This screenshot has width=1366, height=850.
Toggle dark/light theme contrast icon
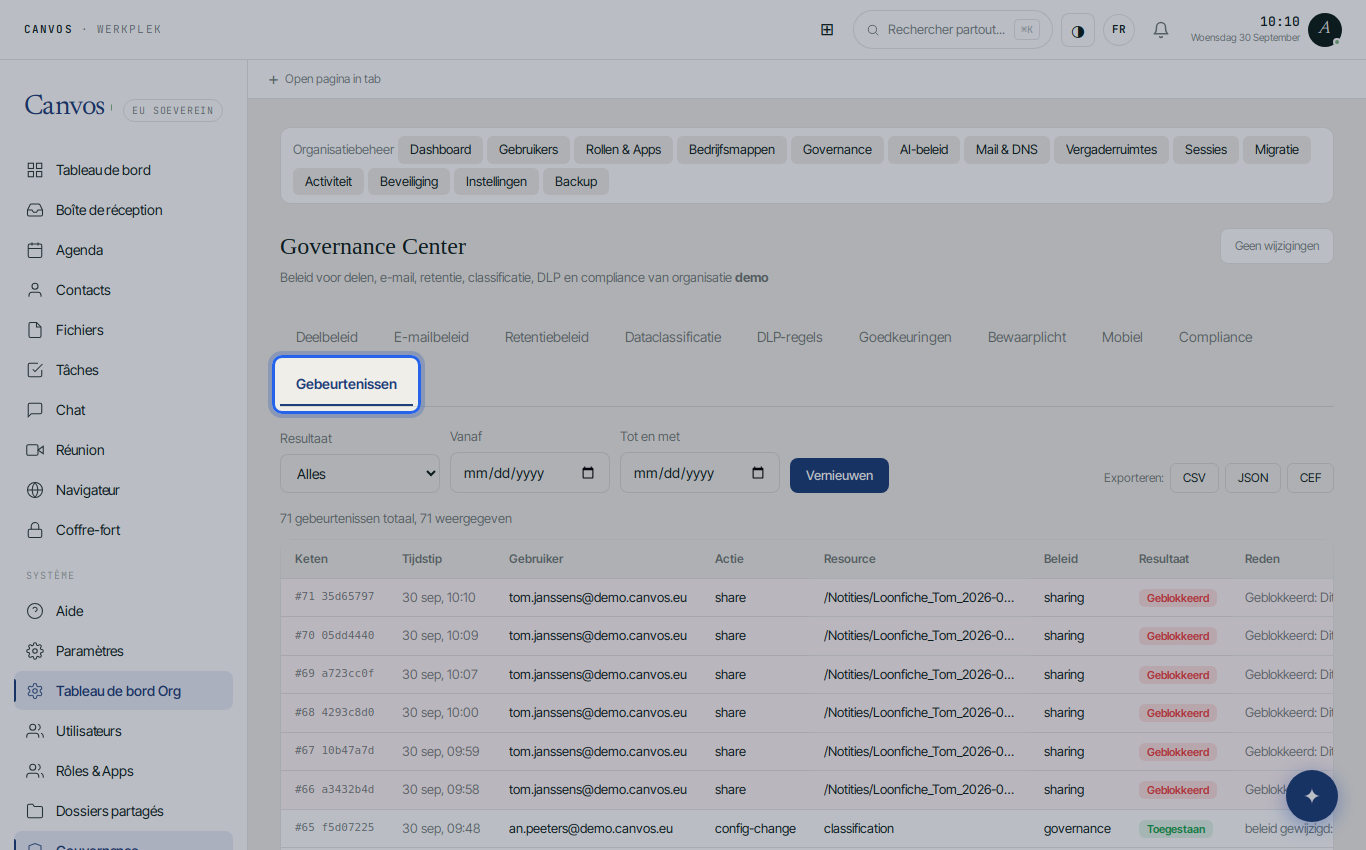(x=1078, y=30)
